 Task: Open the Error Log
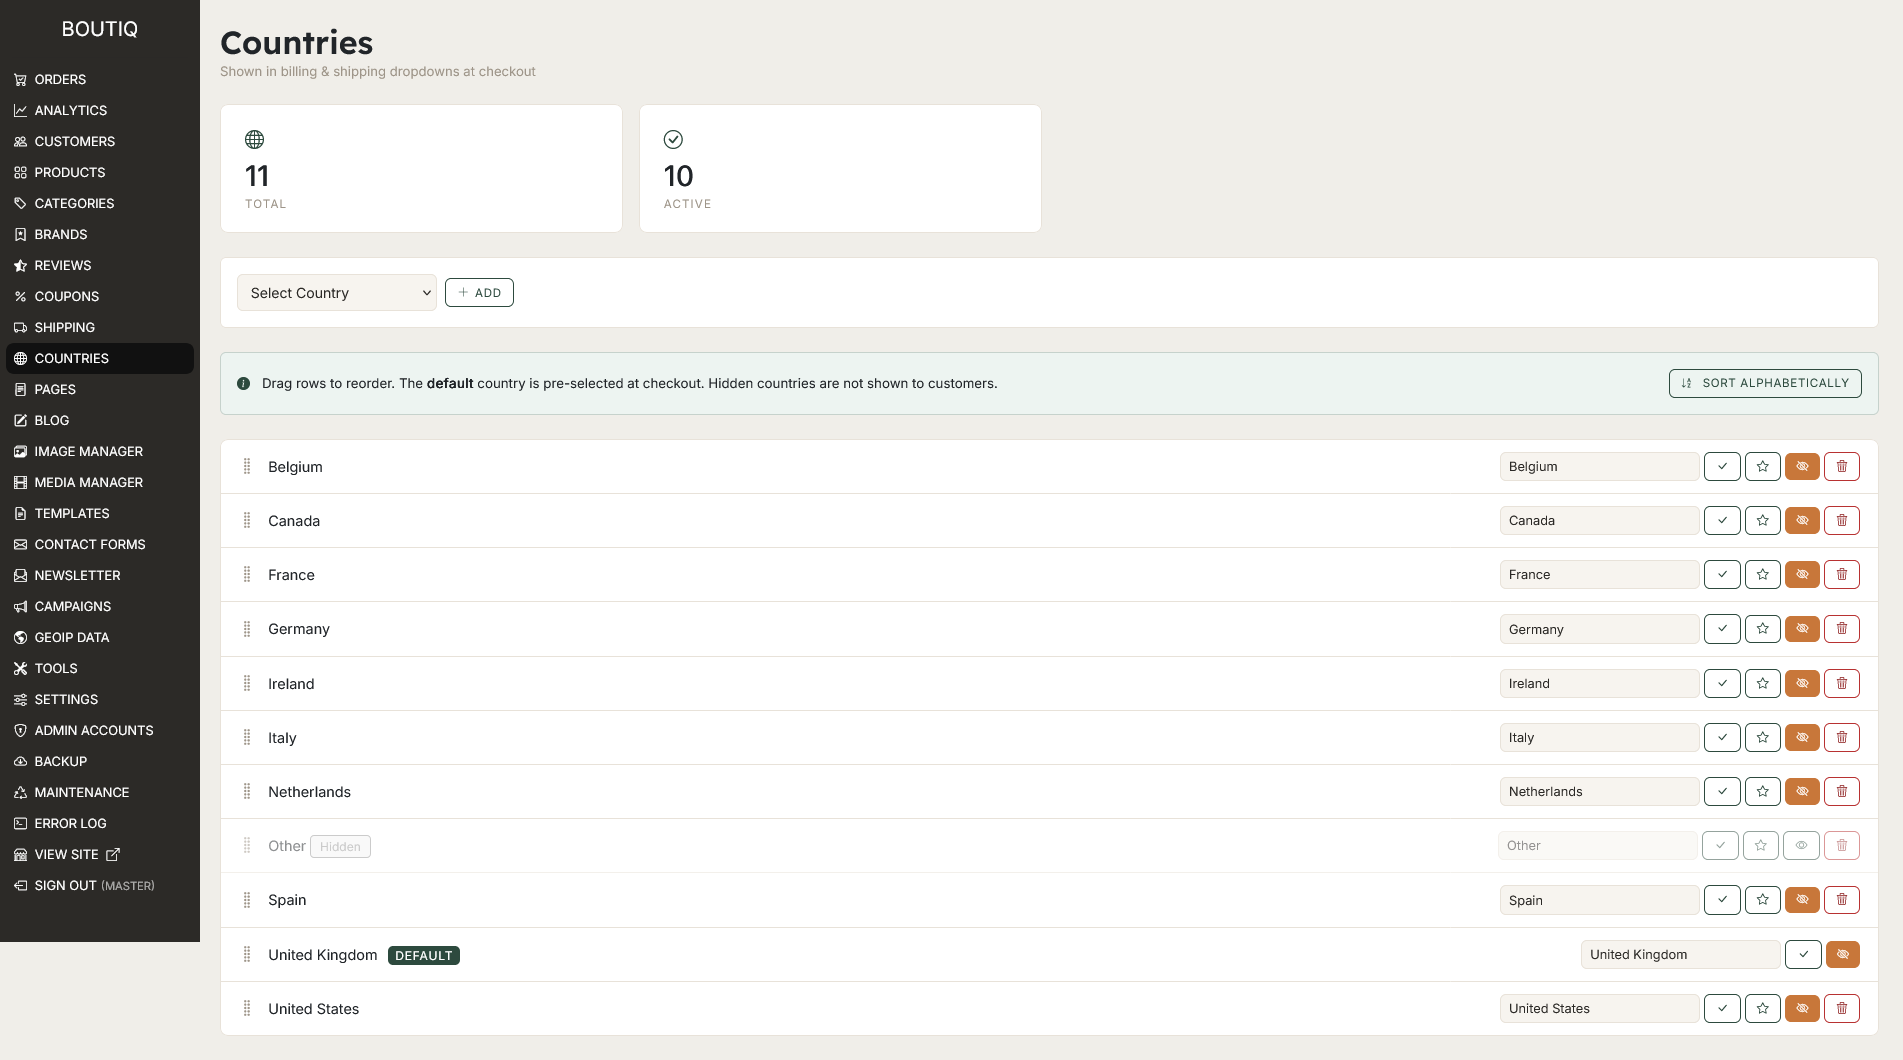point(100,824)
